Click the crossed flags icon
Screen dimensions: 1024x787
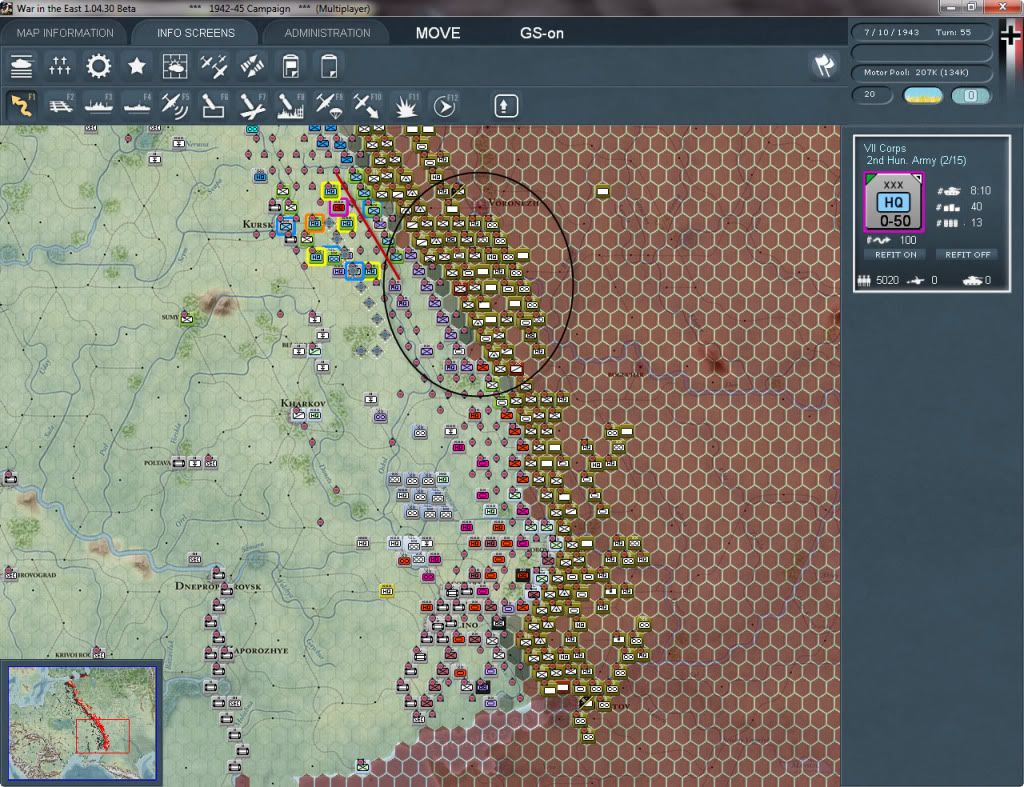point(824,65)
